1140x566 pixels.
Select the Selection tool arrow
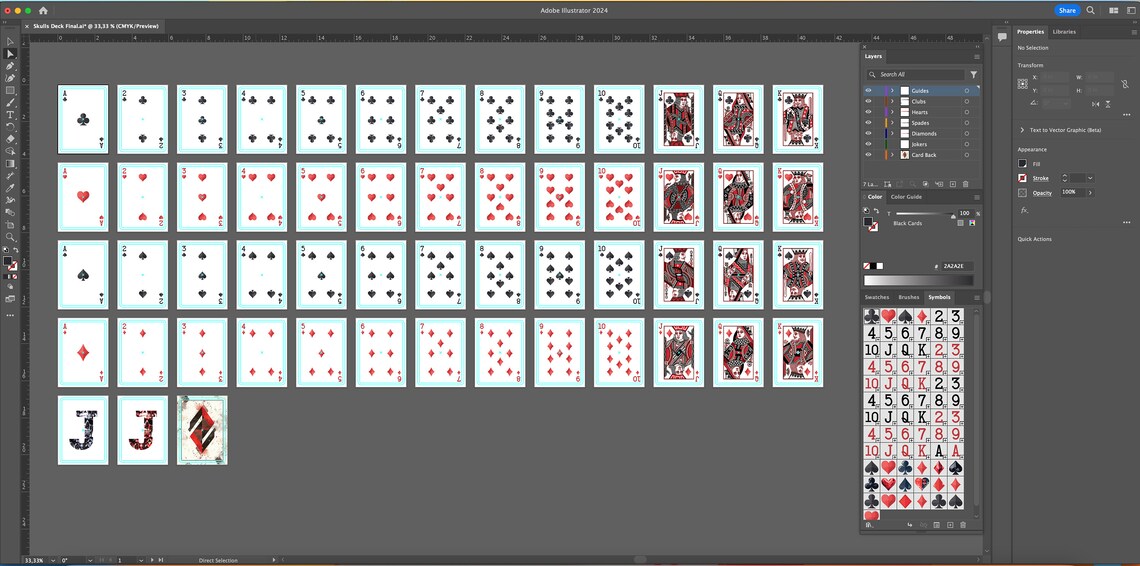[x=10, y=41]
